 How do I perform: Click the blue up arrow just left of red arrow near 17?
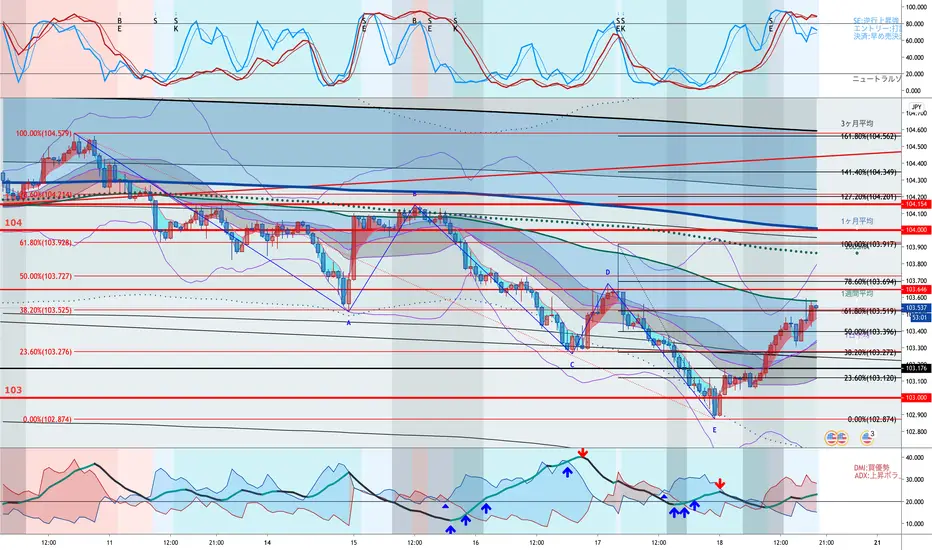568,472
